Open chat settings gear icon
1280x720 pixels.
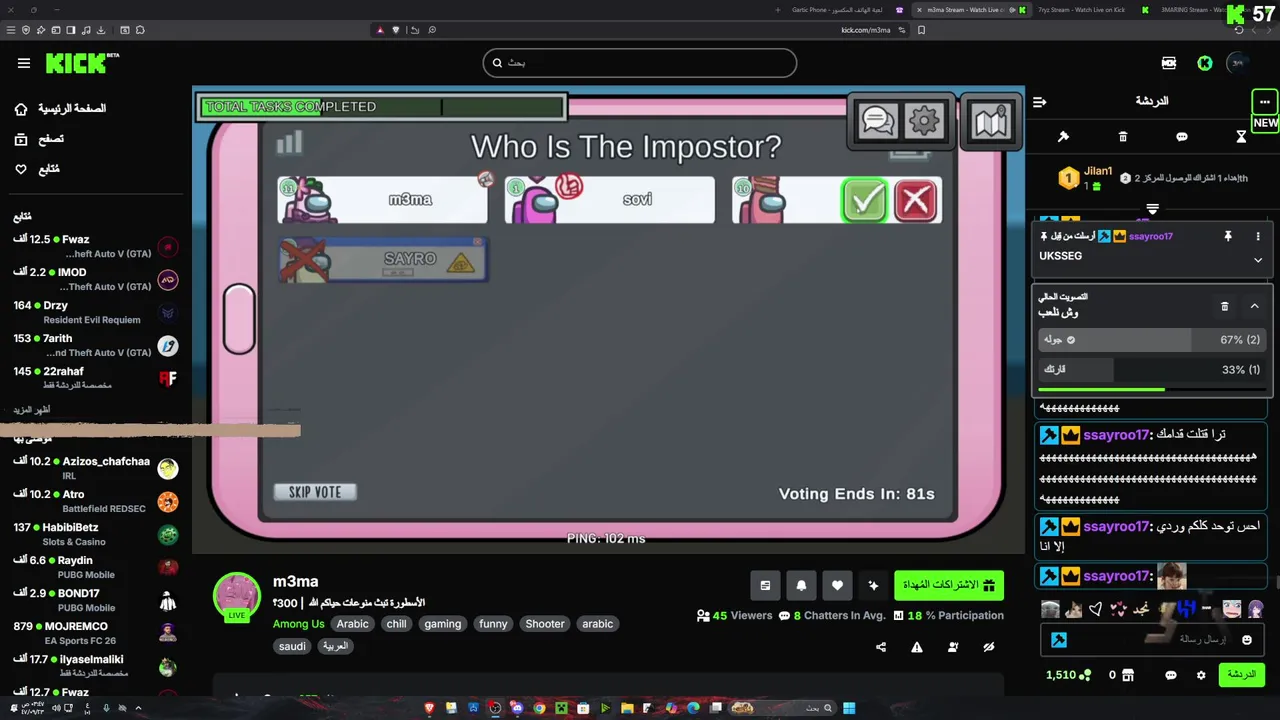coord(1201,675)
